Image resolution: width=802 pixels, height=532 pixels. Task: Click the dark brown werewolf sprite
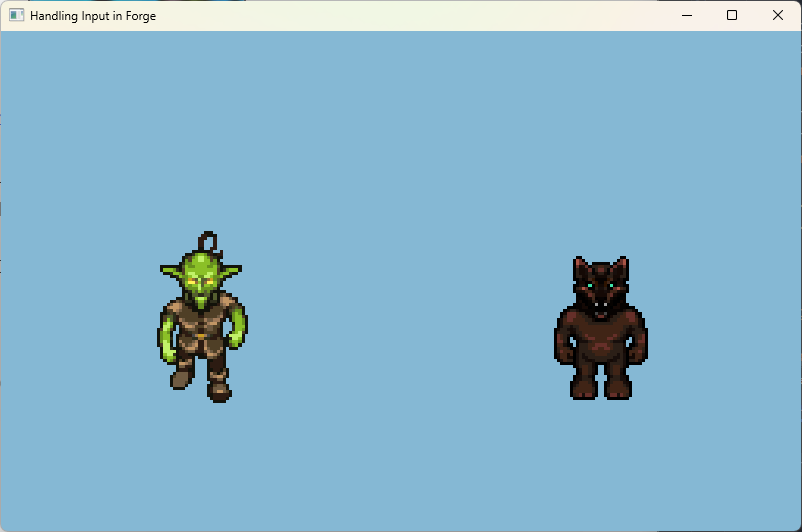click(600, 330)
